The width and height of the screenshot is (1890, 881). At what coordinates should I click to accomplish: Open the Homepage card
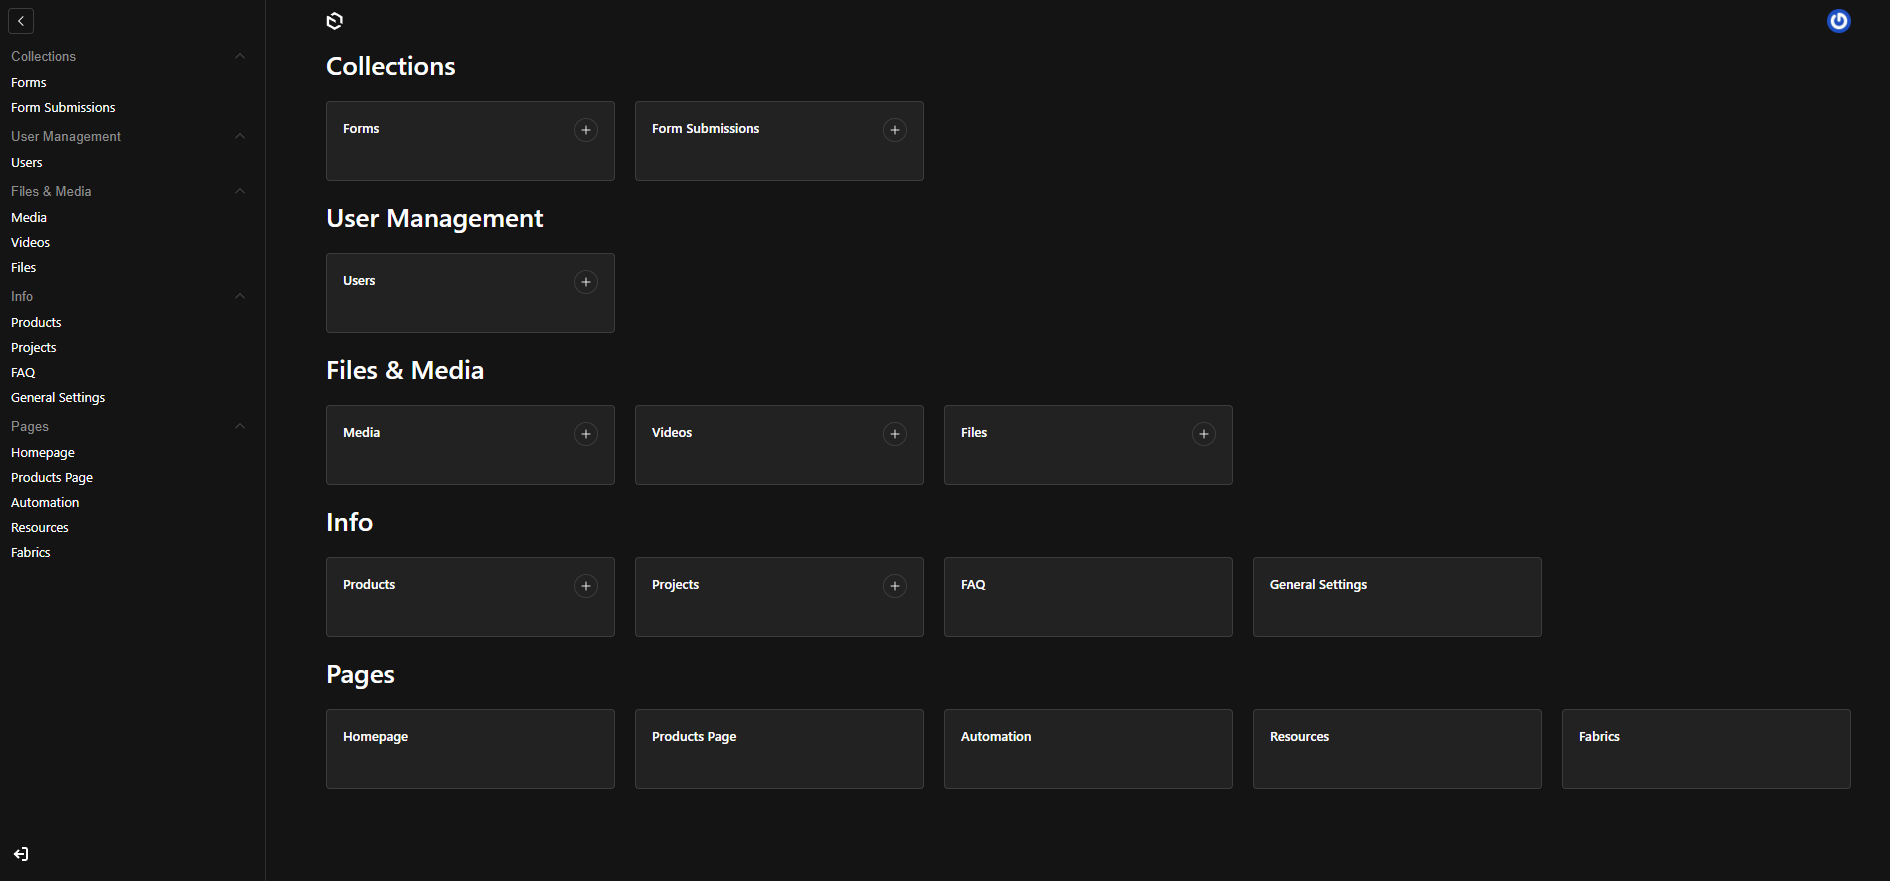[x=470, y=749]
